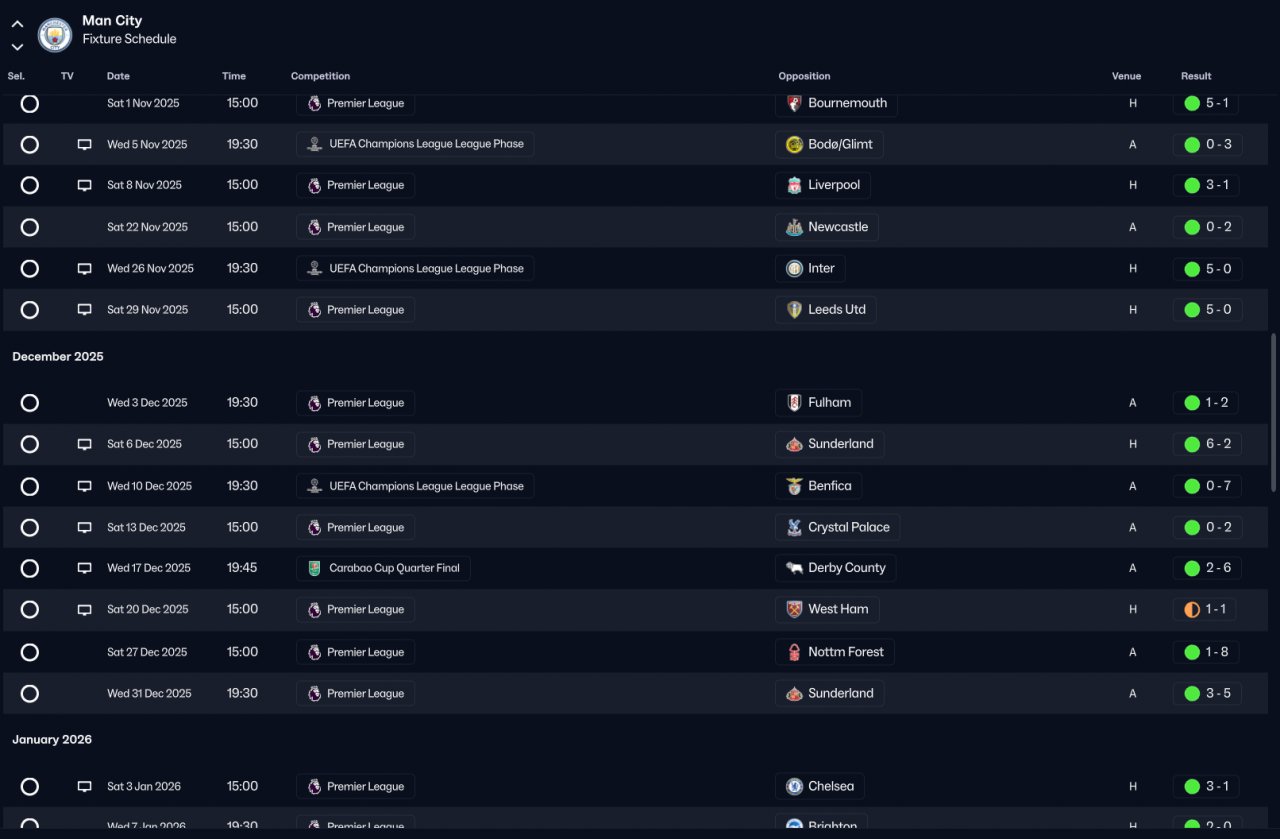View the 5 - 1 result against Bournemouth
This screenshot has width=1280, height=839.
coord(1208,103)
